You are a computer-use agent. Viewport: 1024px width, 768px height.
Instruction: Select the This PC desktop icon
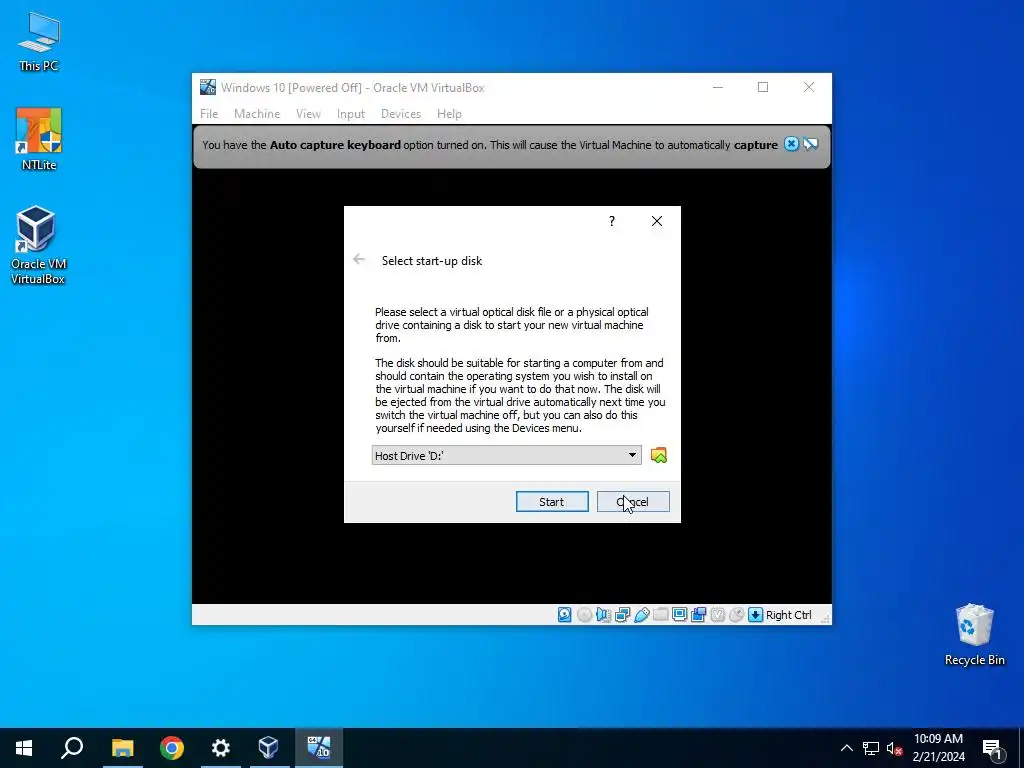39,41
